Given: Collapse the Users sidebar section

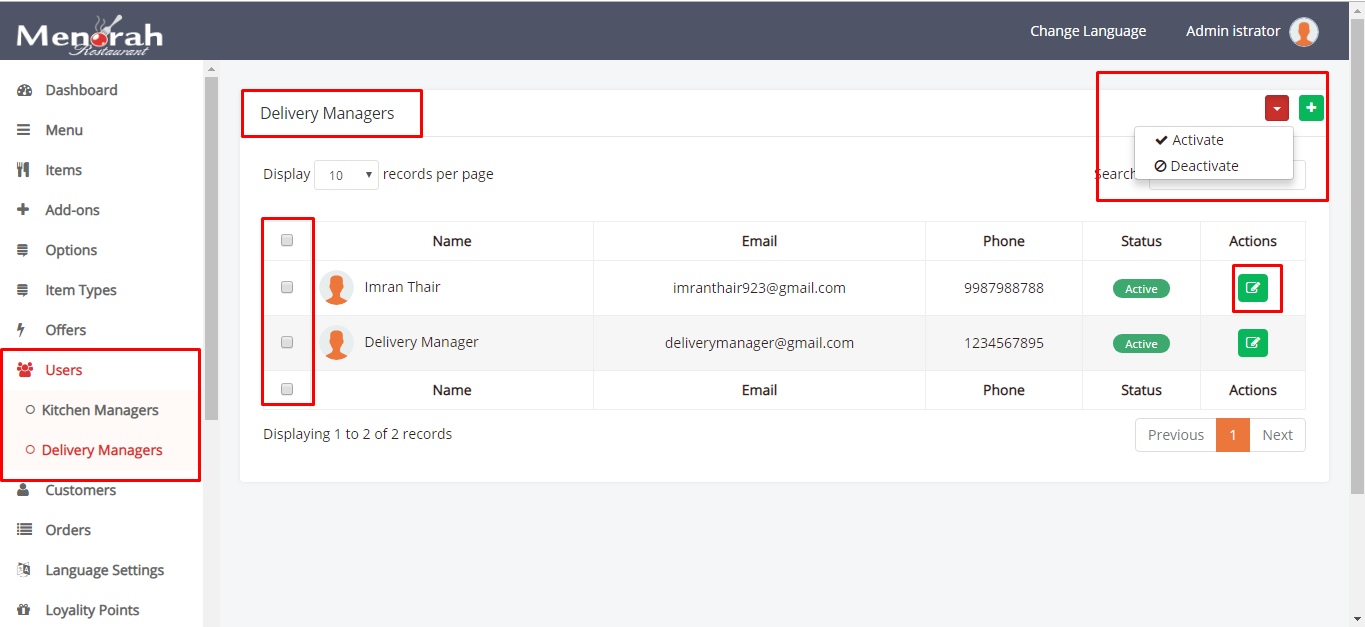Looking at the screenshot, I should [x=63, y=370].
